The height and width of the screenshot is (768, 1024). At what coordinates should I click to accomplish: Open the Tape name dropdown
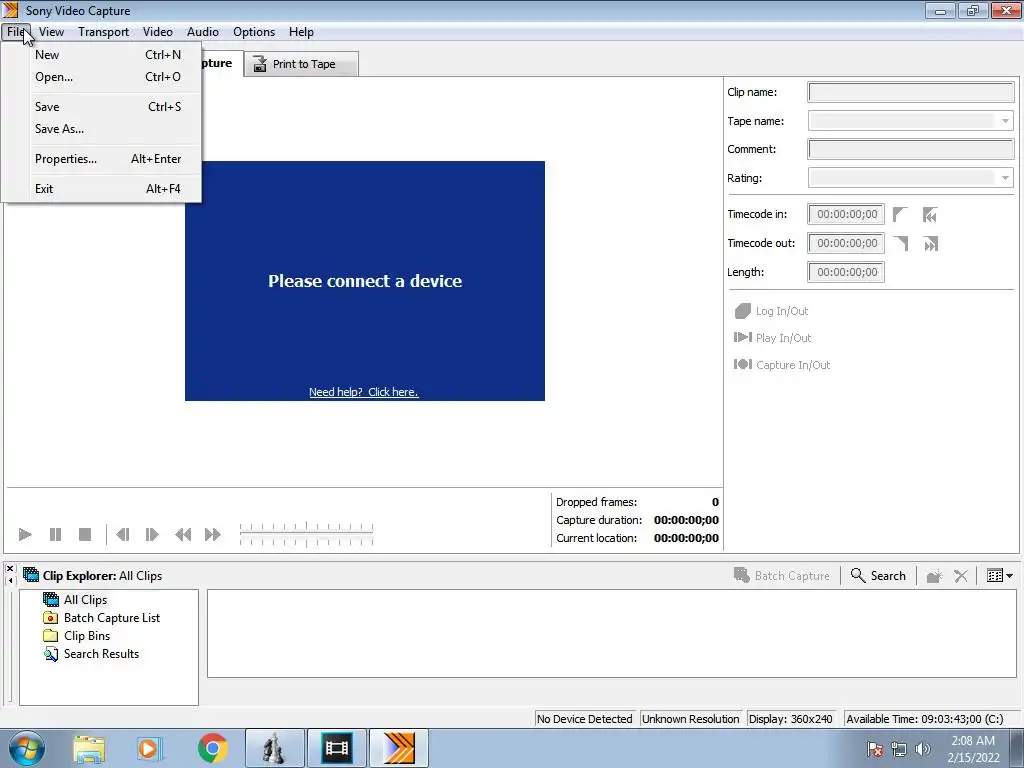1006,121
